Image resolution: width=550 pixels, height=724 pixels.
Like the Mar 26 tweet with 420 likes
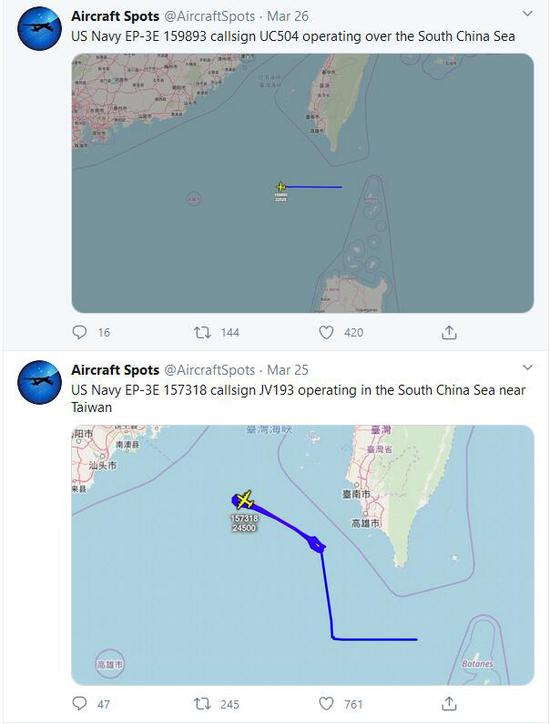click(x=326, y=332)
